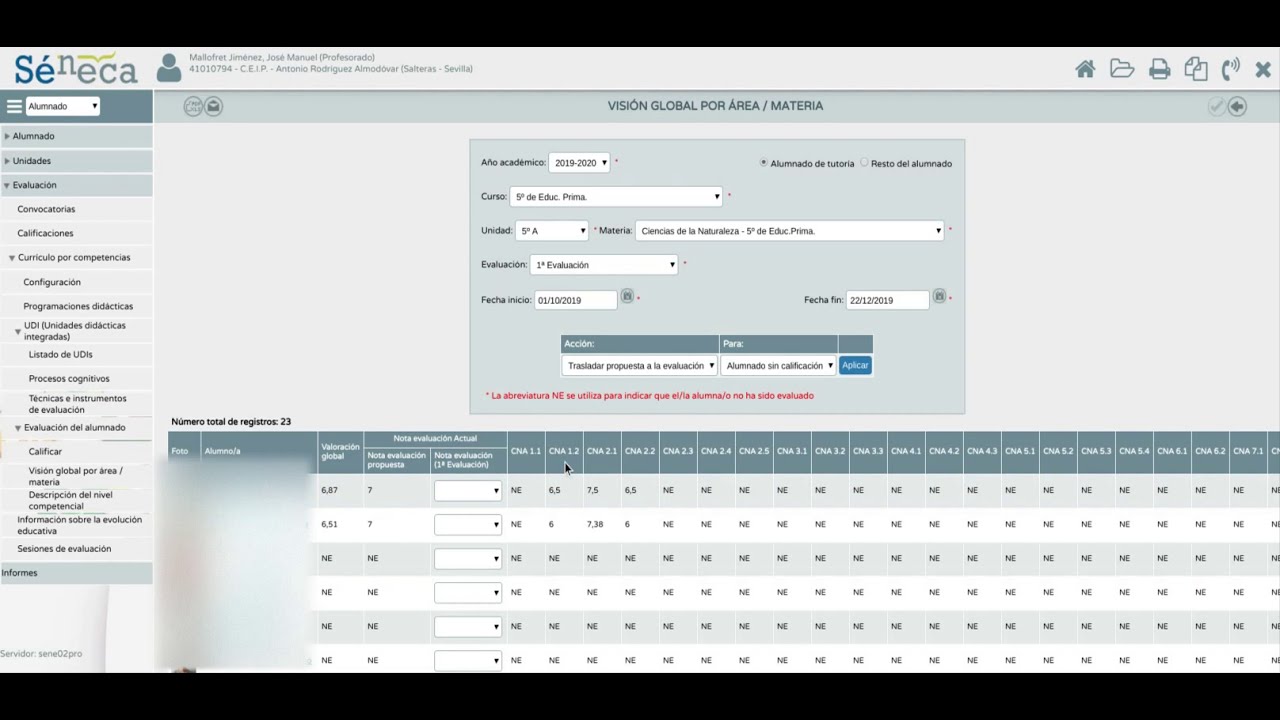This screenshot has height=720, width=1280.
Task: Open the Para alumnado dropdown
Action: tap(779, 366)
